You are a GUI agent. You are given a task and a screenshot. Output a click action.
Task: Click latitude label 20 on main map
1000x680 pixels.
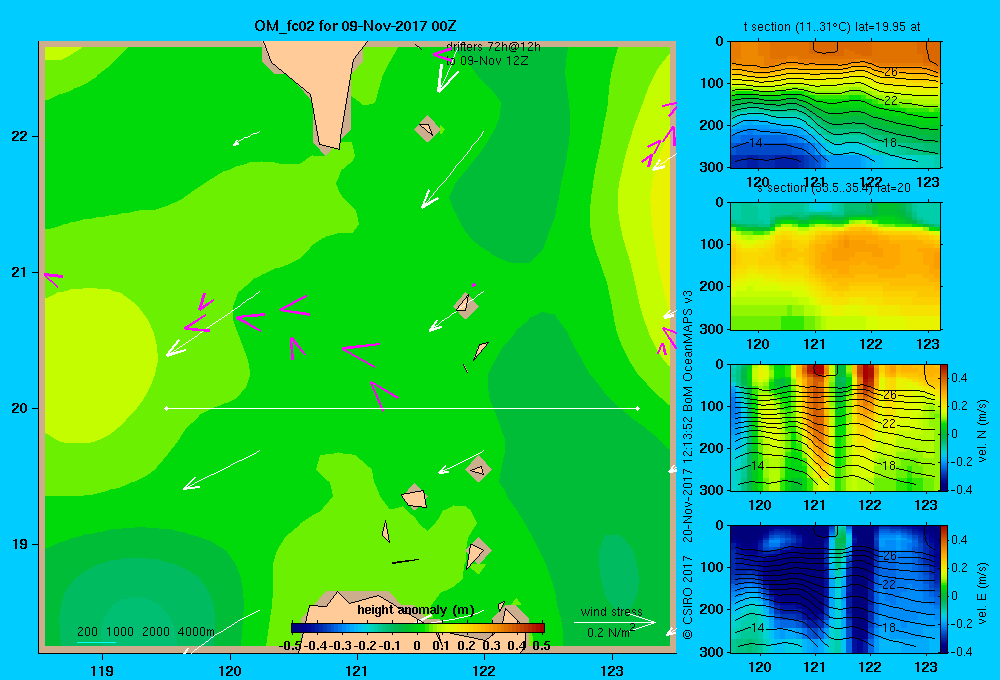[x=20, y=408]
